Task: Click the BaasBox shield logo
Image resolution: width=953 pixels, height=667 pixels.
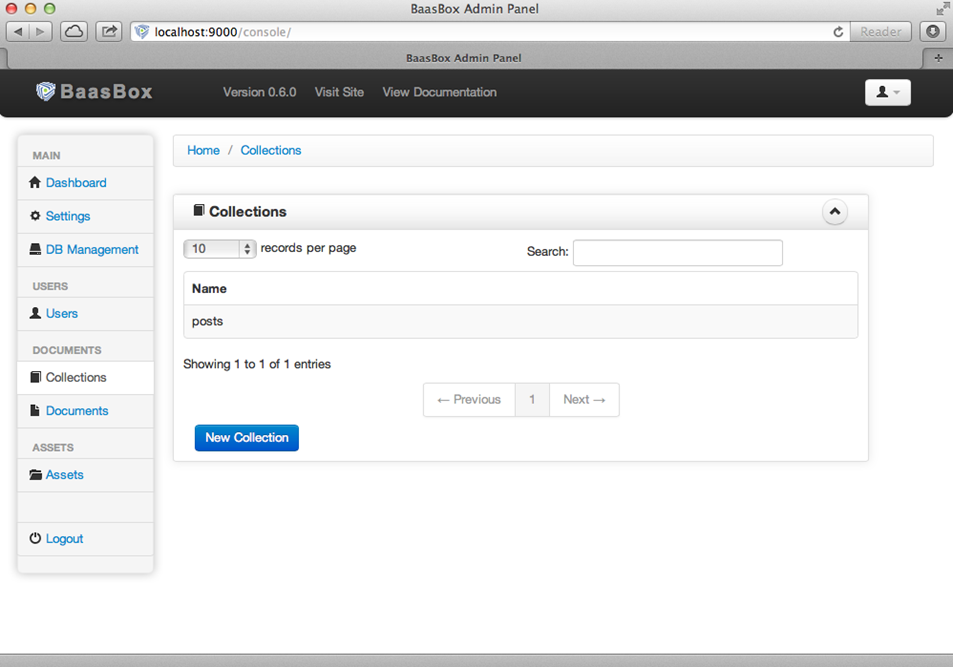Action: click(x=46, y=92)
